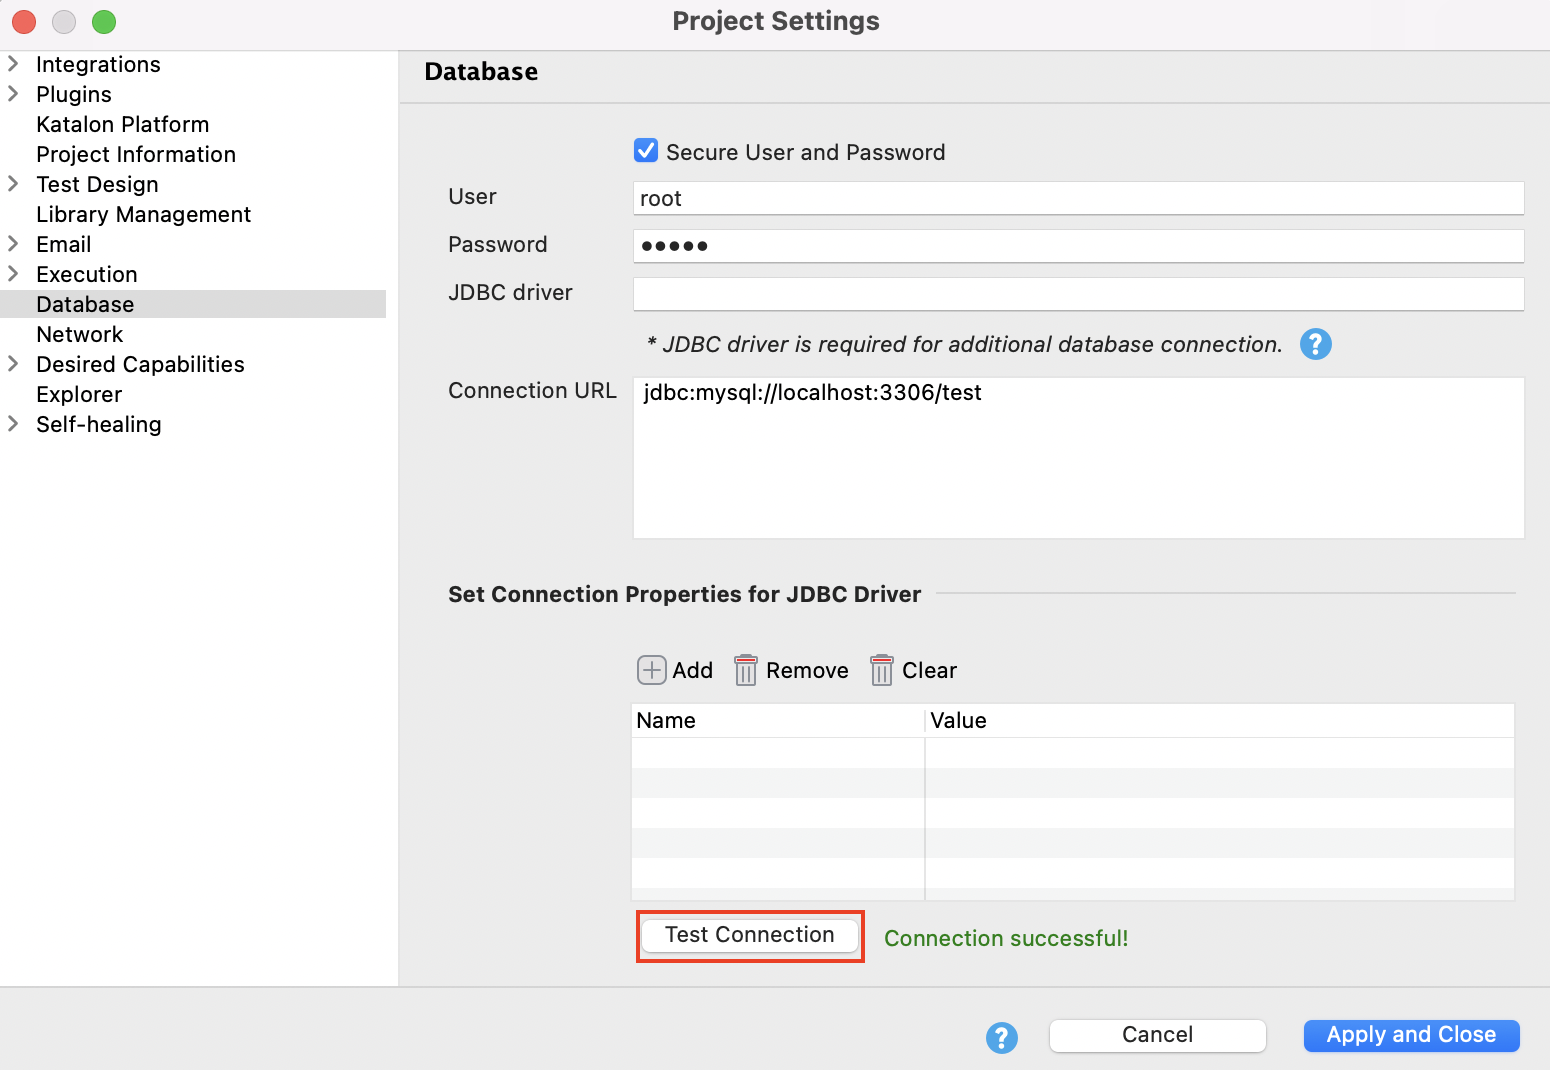Uncheck Secure User and Password checkbox
Screen dimensions: 1550x1070
pos(646,151)
